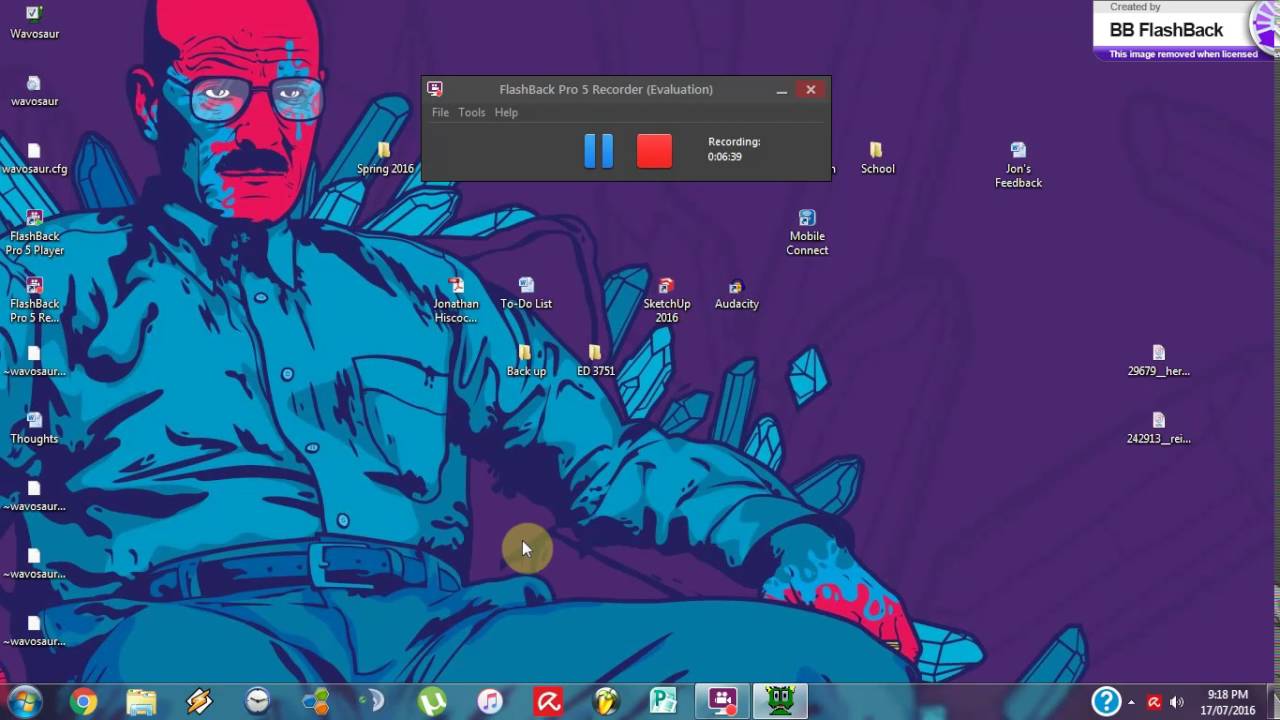1280x720 pixels.
Task: Pause the FlashBack recording
Action: coord(598,151)
